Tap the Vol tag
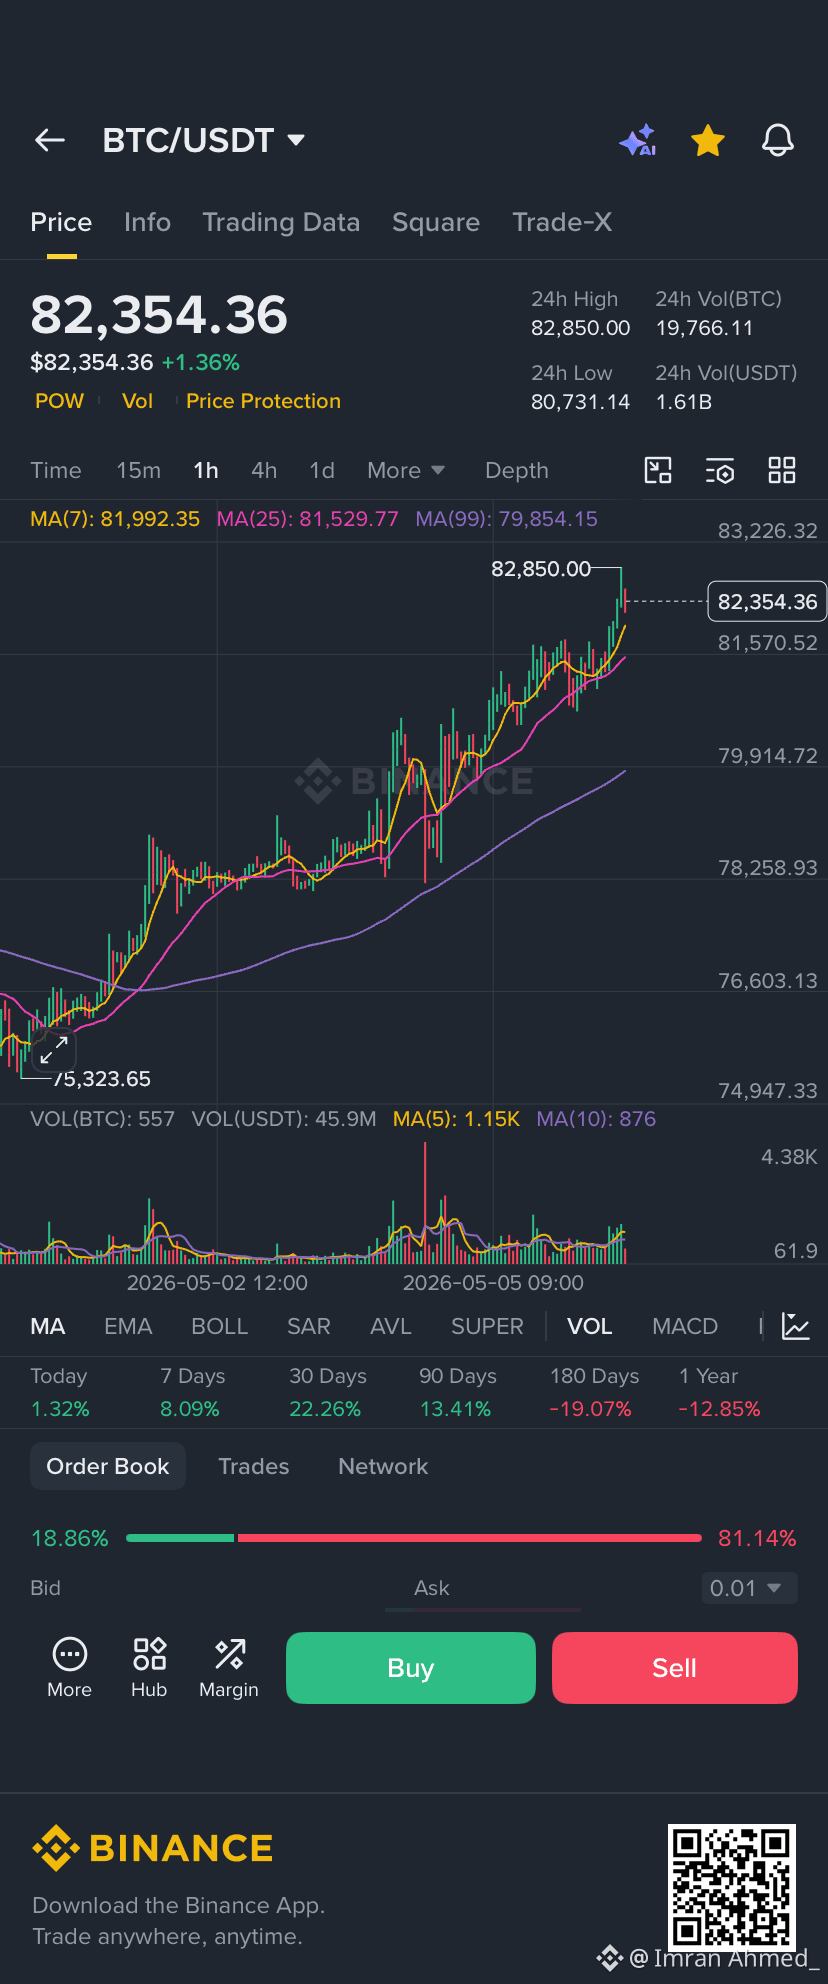 [137, 401]
